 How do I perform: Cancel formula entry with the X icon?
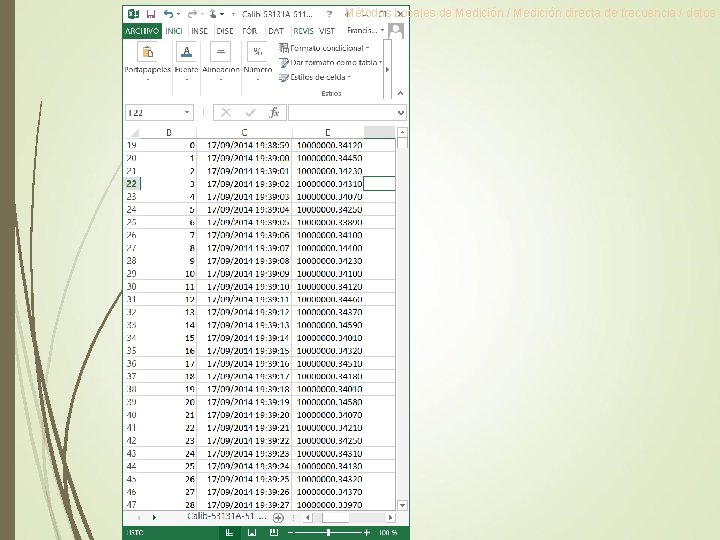pyautogui.click(x=225, y=112)
